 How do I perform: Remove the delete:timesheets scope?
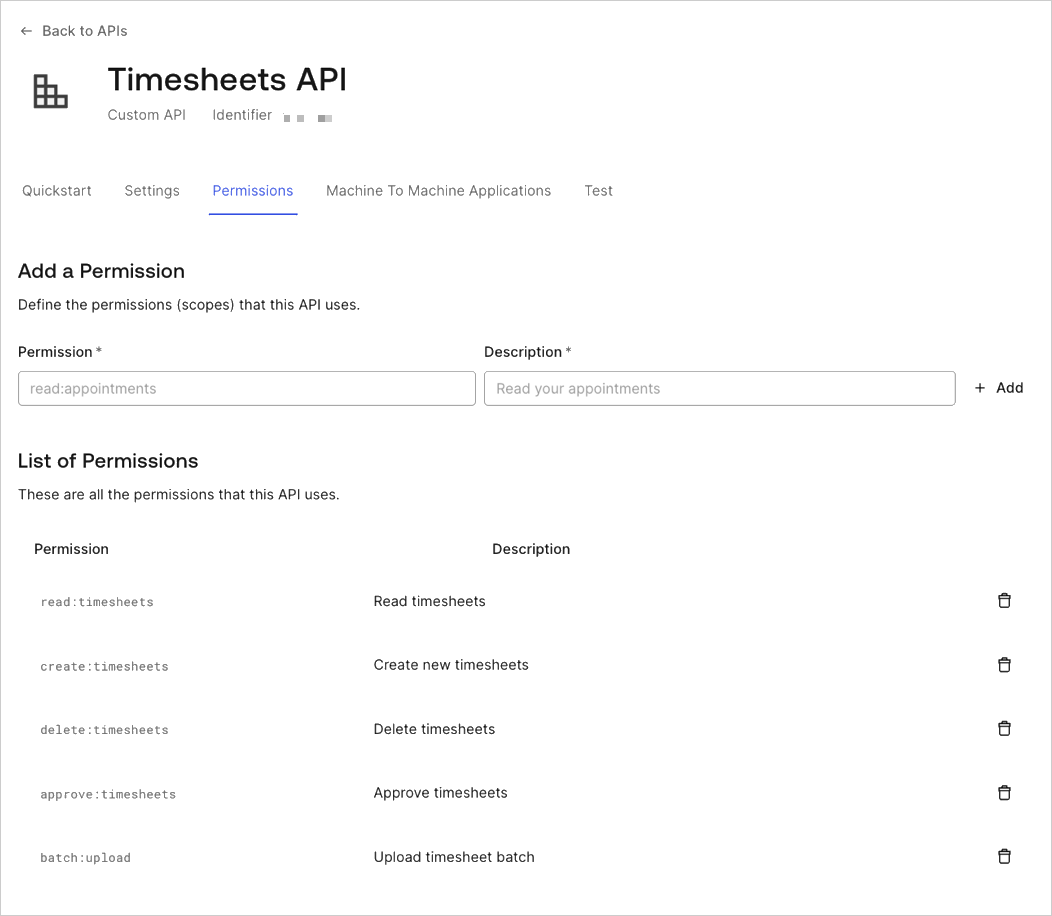point(1004,729)
